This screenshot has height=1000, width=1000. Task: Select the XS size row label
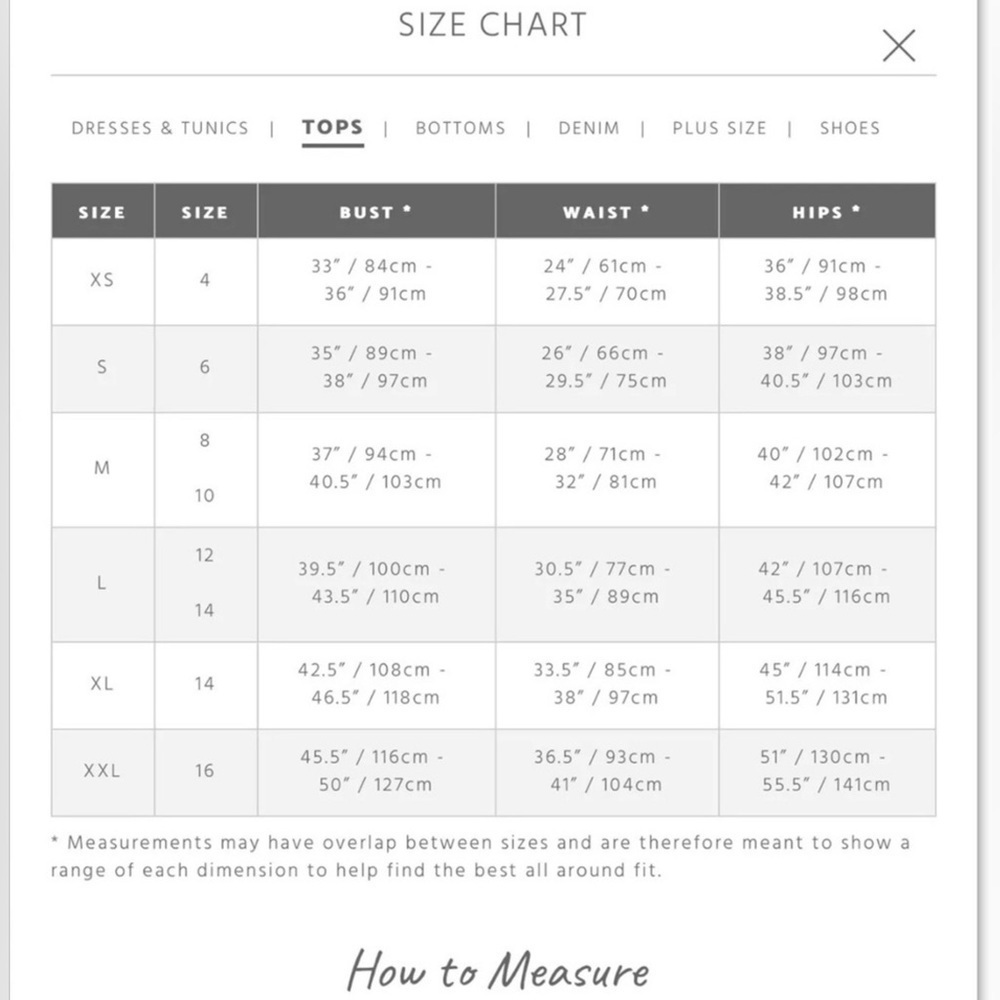tap(102, 280)
